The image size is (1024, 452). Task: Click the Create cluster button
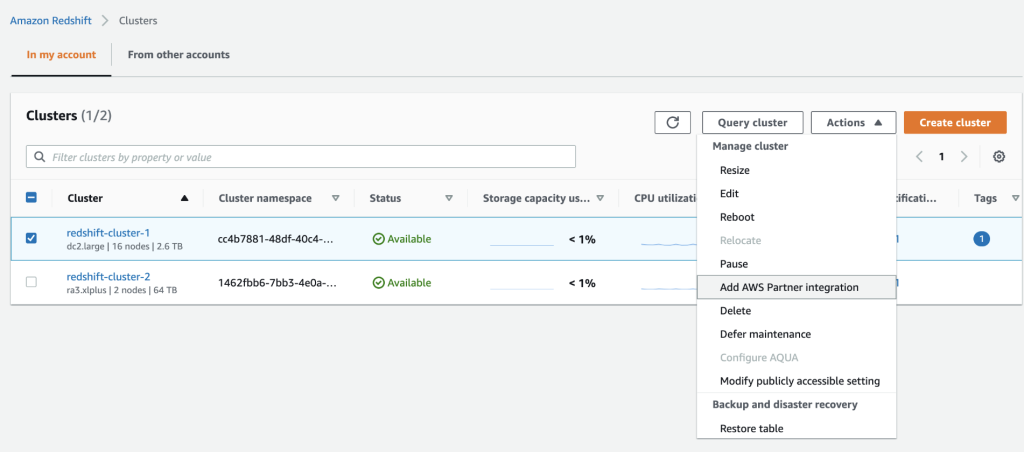pos(955,122)
